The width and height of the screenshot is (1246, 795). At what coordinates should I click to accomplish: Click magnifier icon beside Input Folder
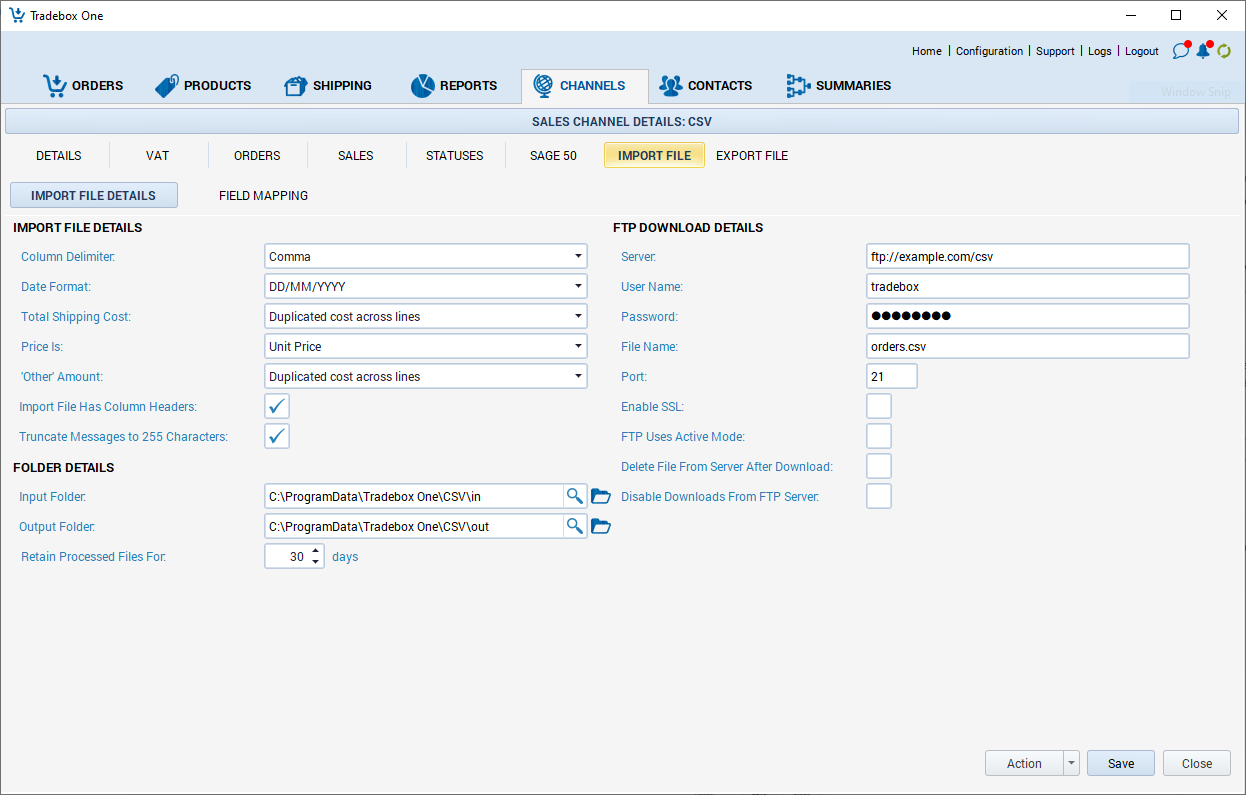[x=575, y=496]
